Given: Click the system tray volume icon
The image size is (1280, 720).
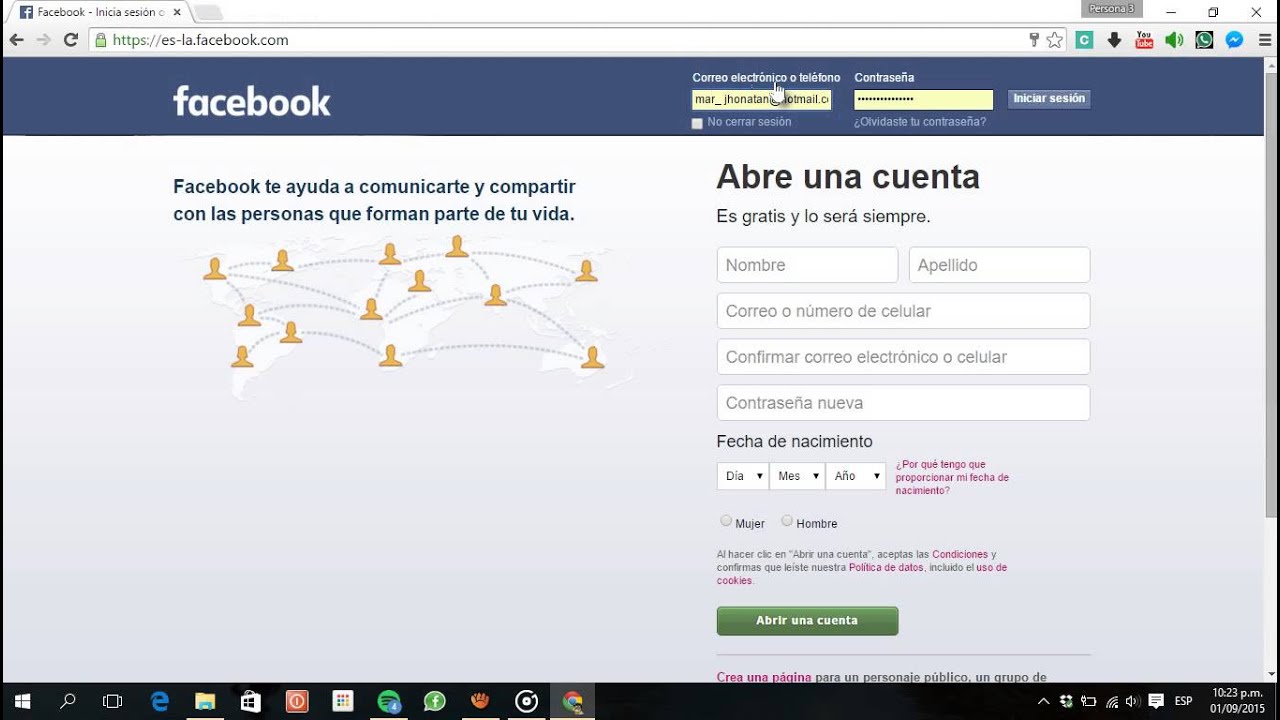Looking at the screenshot, I should point(1132,701).
